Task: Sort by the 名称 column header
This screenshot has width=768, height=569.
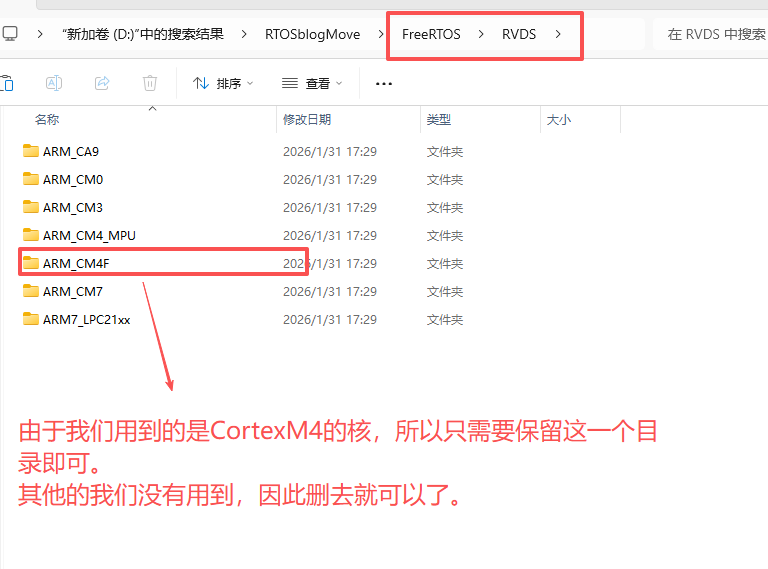Action: 47,120
